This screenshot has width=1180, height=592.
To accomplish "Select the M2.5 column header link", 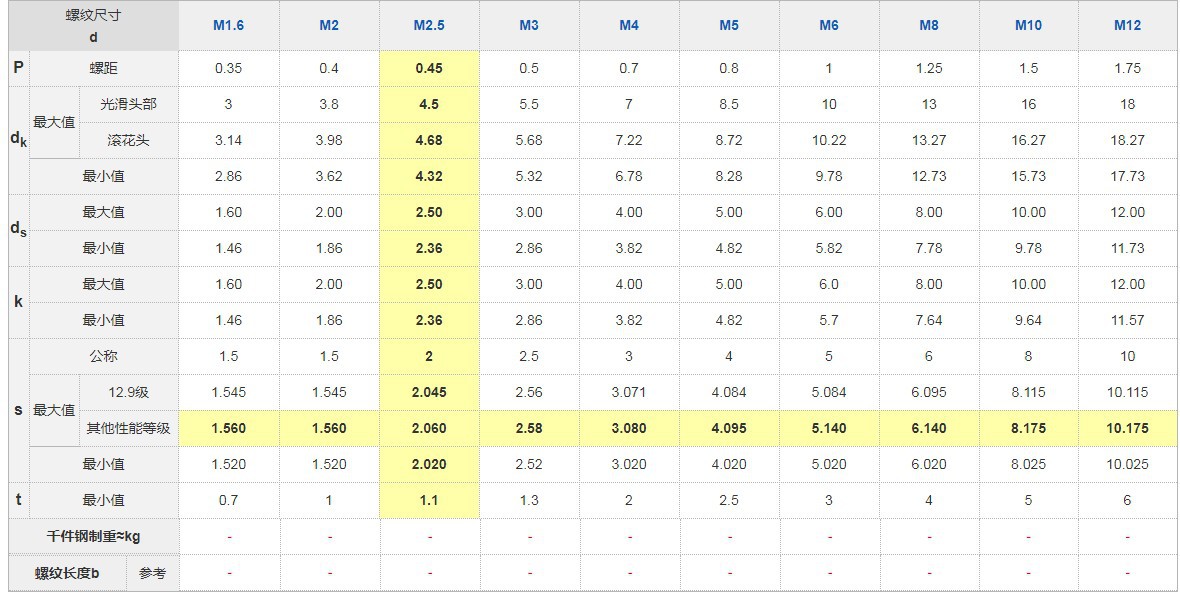I will (x=429, y=25).
